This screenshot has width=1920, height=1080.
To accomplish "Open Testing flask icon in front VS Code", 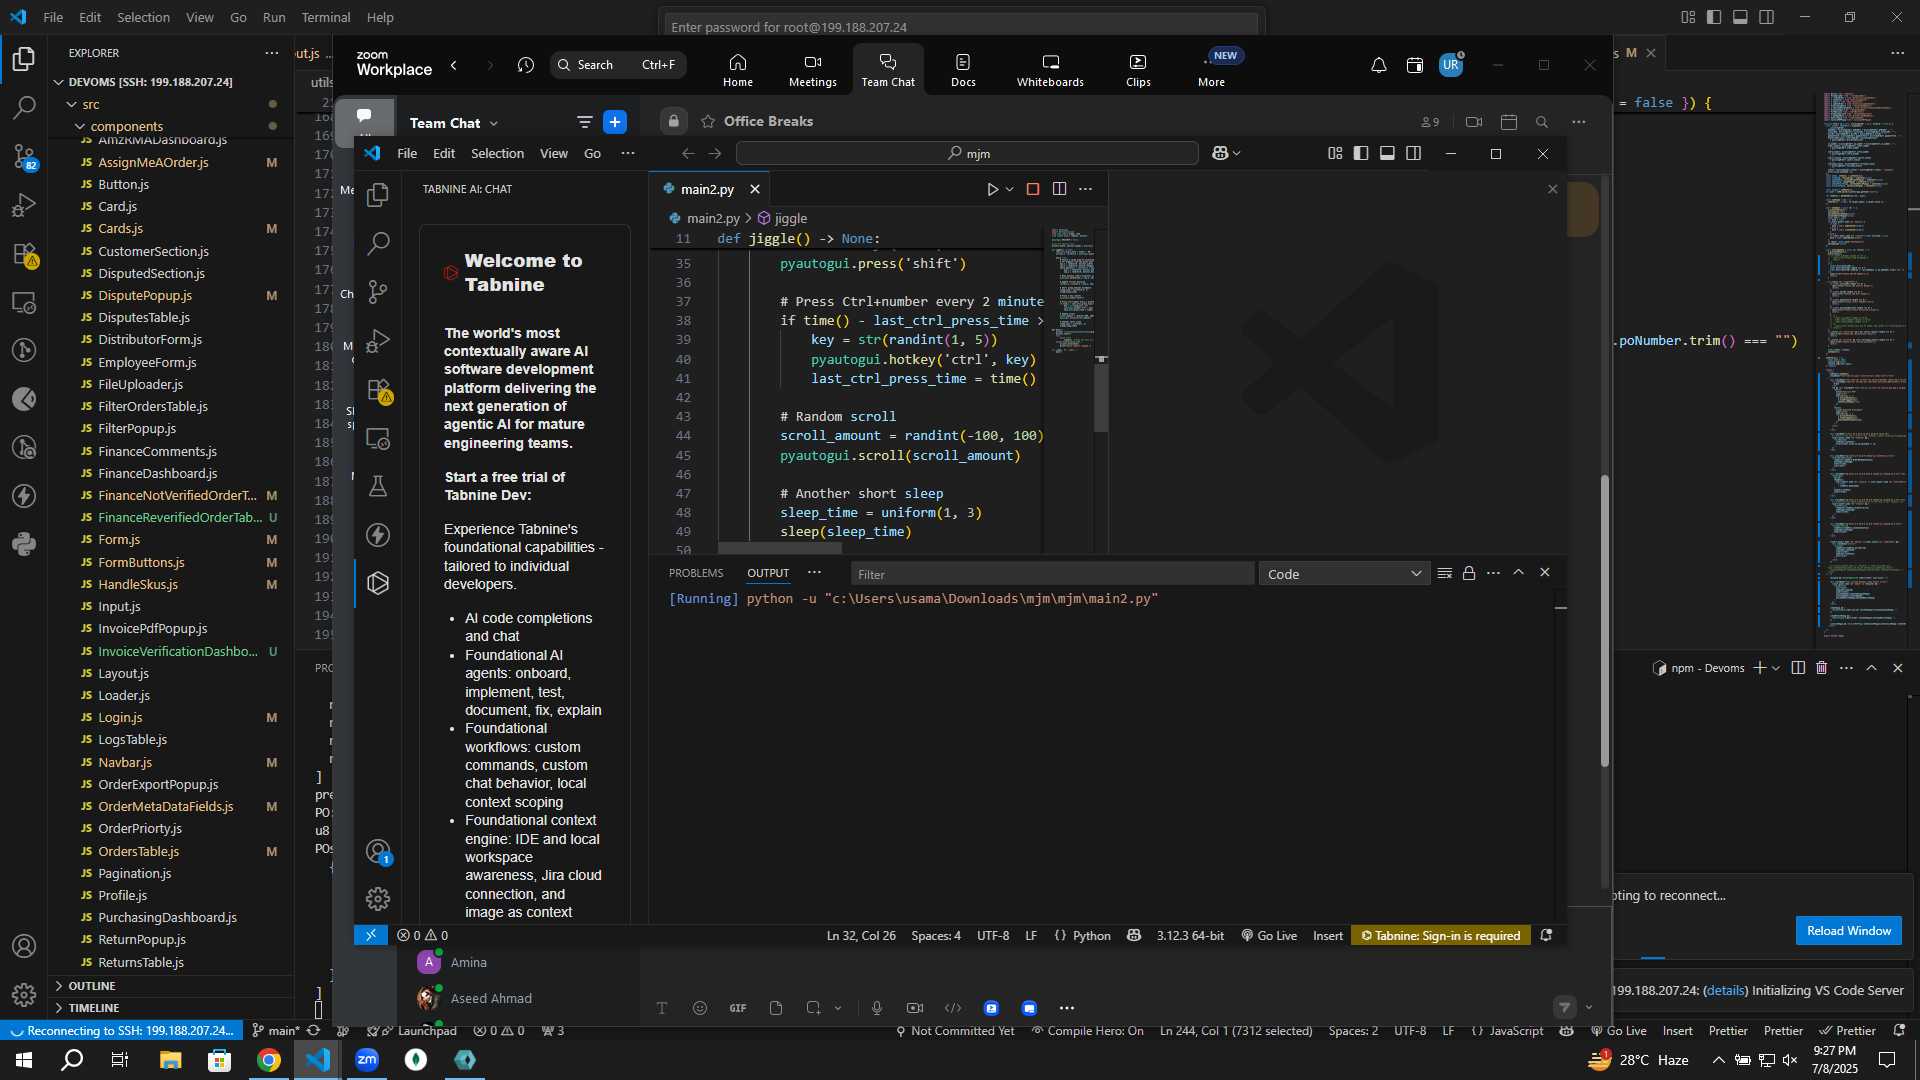I will coord(378,486).
